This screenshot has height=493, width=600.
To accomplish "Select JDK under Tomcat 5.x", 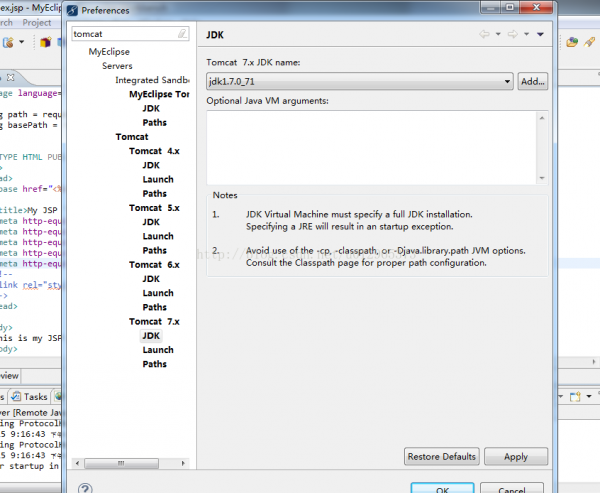I will (151, 222).
